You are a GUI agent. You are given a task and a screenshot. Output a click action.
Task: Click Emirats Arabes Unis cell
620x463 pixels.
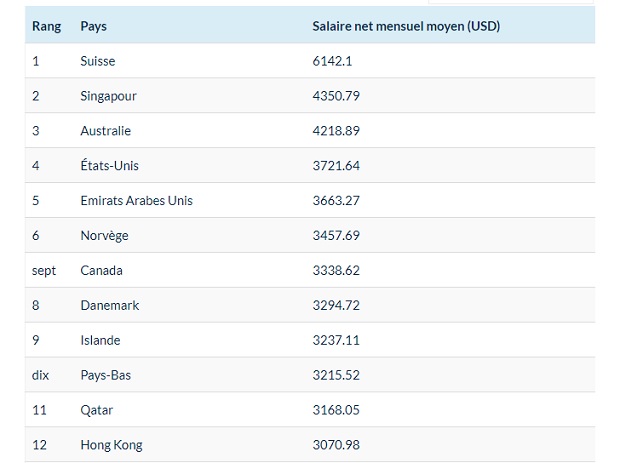coord(136,200)
